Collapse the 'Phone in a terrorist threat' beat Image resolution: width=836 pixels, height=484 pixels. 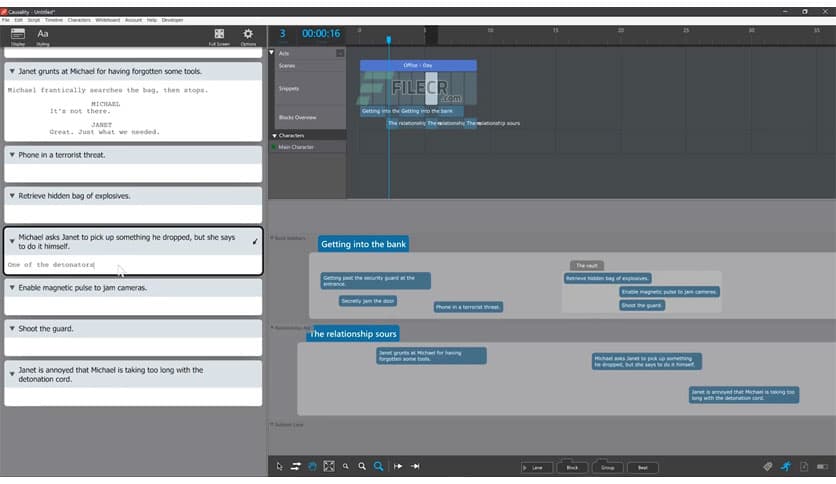pyautogui.click(x=12, y=155)
